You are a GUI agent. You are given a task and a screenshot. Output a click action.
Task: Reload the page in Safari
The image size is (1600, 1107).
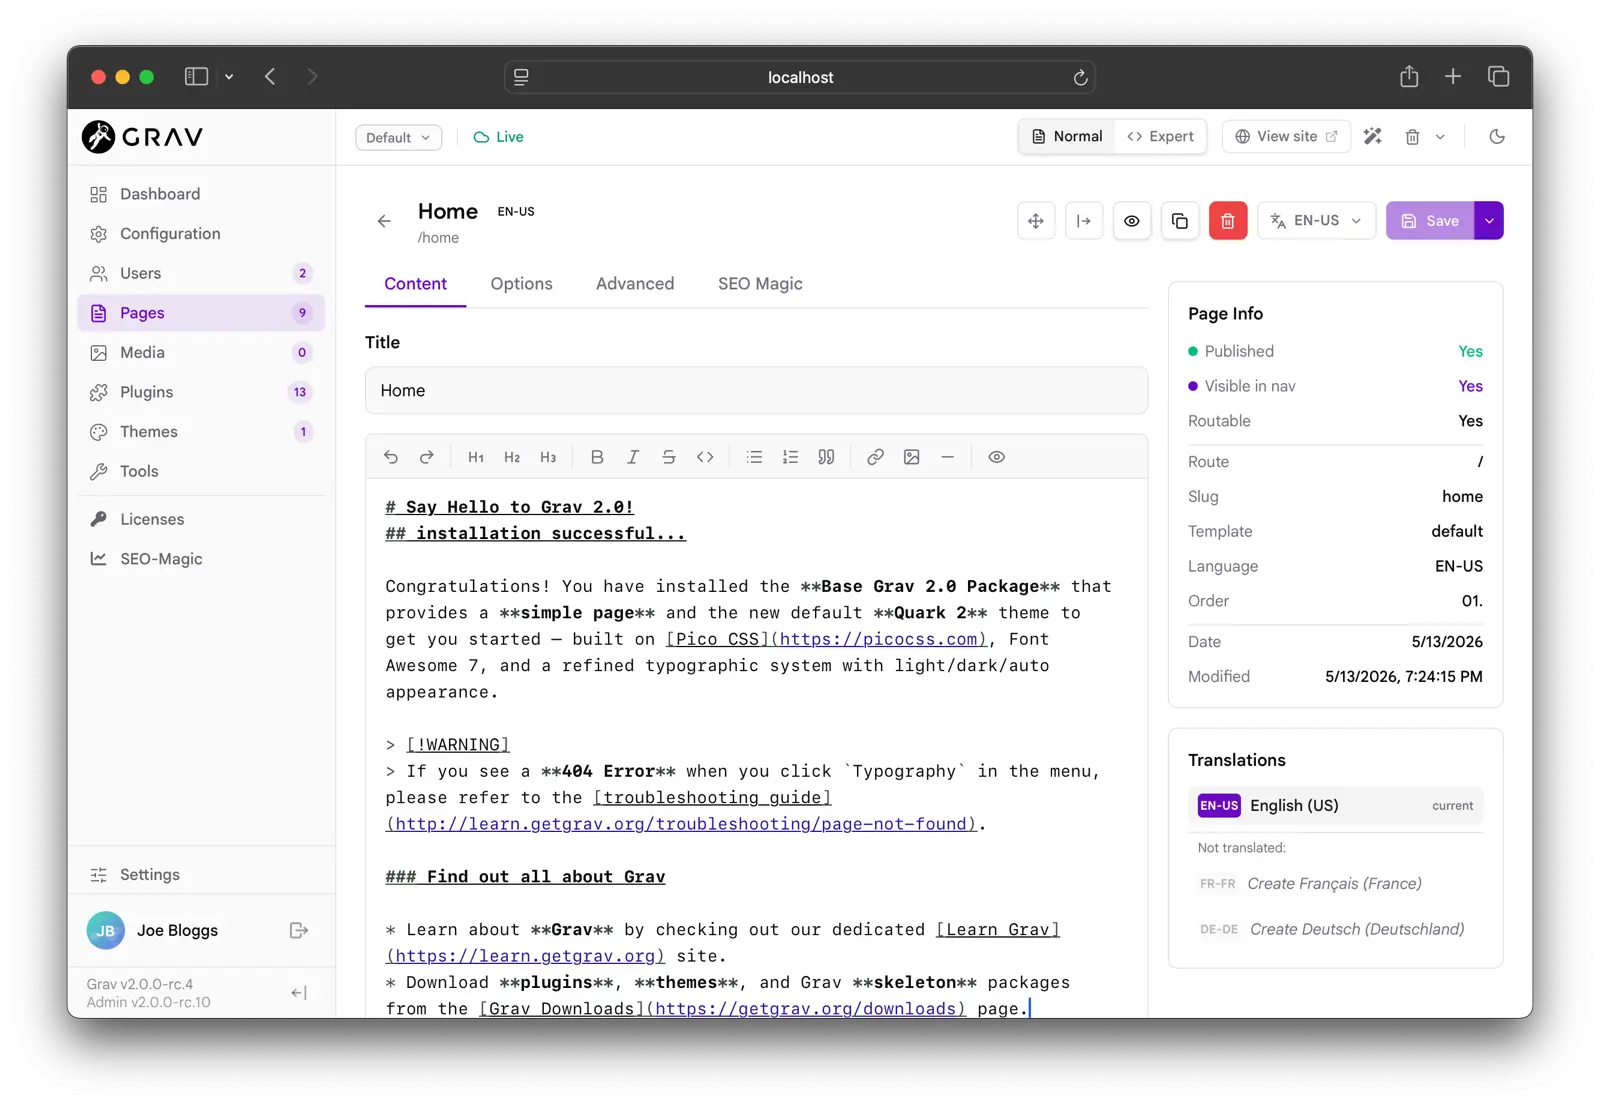point(1080,77)
